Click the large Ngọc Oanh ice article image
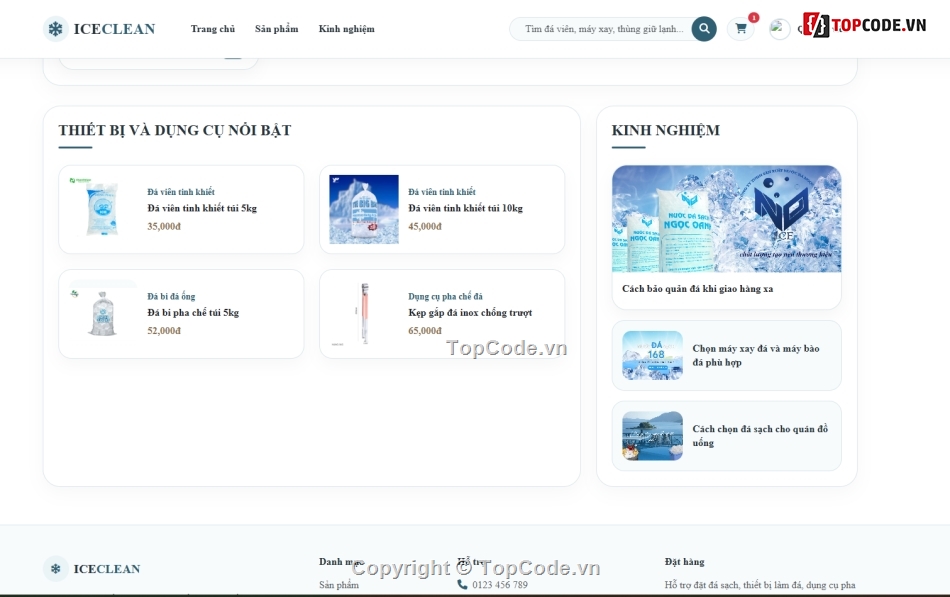Screen dimensions: 950x597 click(726, 219)
